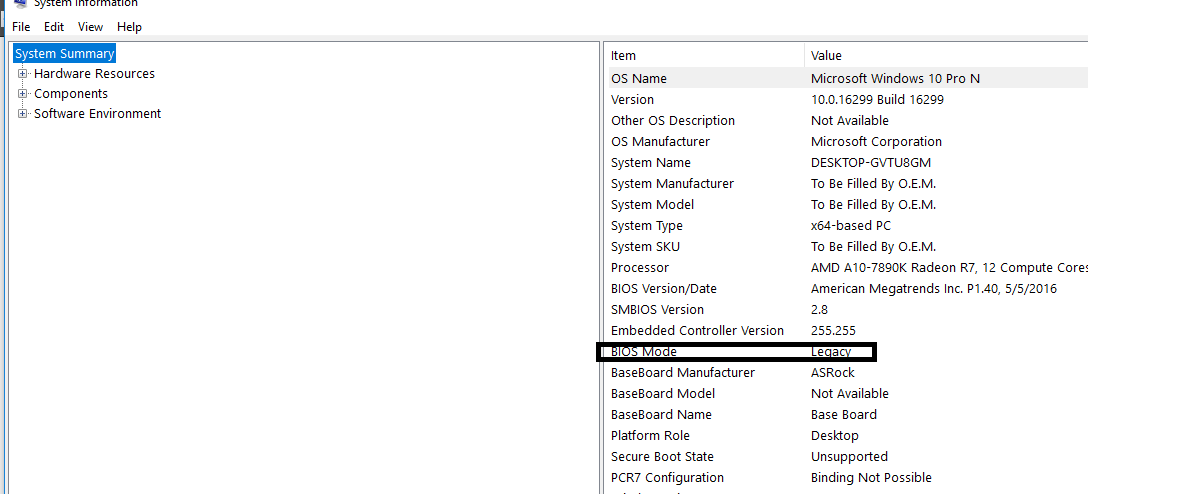Select the BaseBoard Name row label

point(661,415)
